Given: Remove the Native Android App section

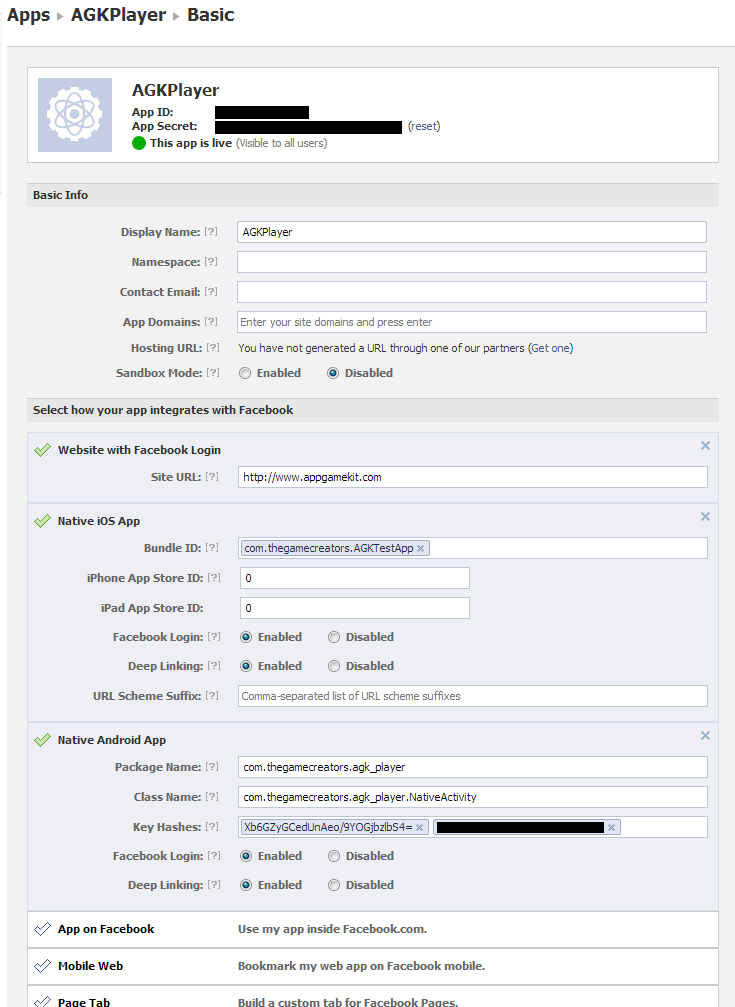Looking at the screenshot, I should click(705, 736).
